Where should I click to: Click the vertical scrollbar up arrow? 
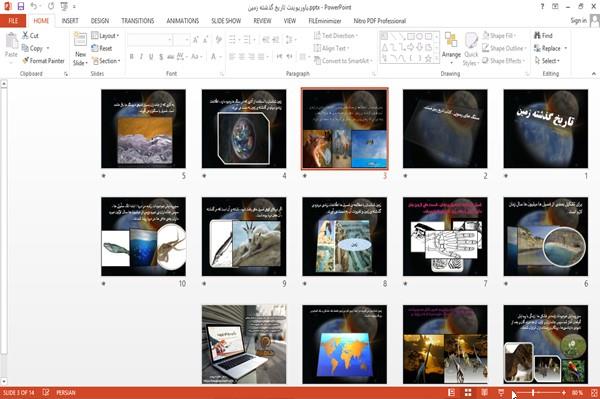pos(4,83)
